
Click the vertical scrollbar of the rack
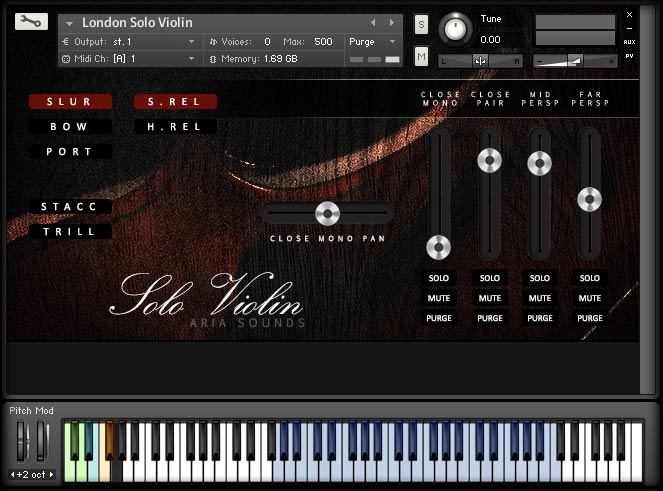[x=647, y=199]
